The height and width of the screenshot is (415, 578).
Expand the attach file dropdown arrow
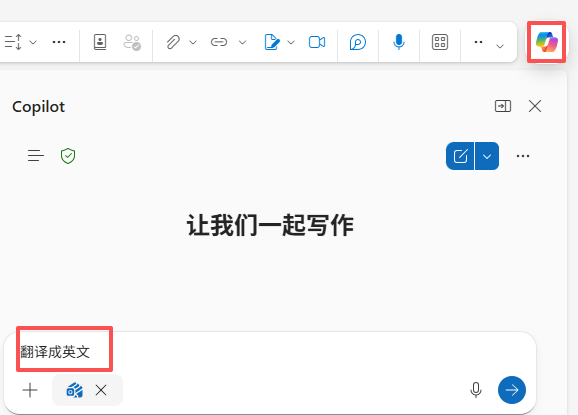(193, 42)
